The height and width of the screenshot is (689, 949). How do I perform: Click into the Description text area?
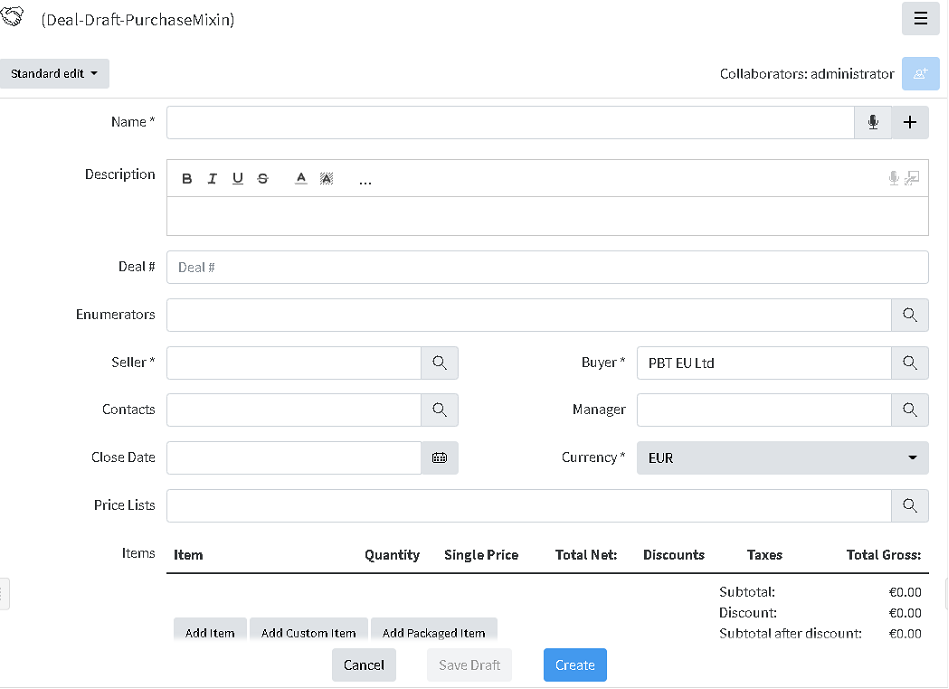[x=547, y=216]
